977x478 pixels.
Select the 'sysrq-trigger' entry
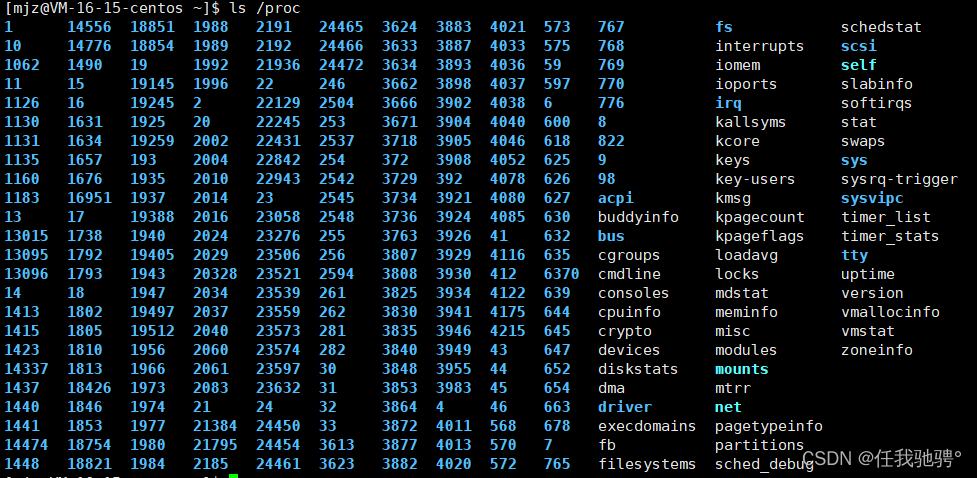[899, 179]
